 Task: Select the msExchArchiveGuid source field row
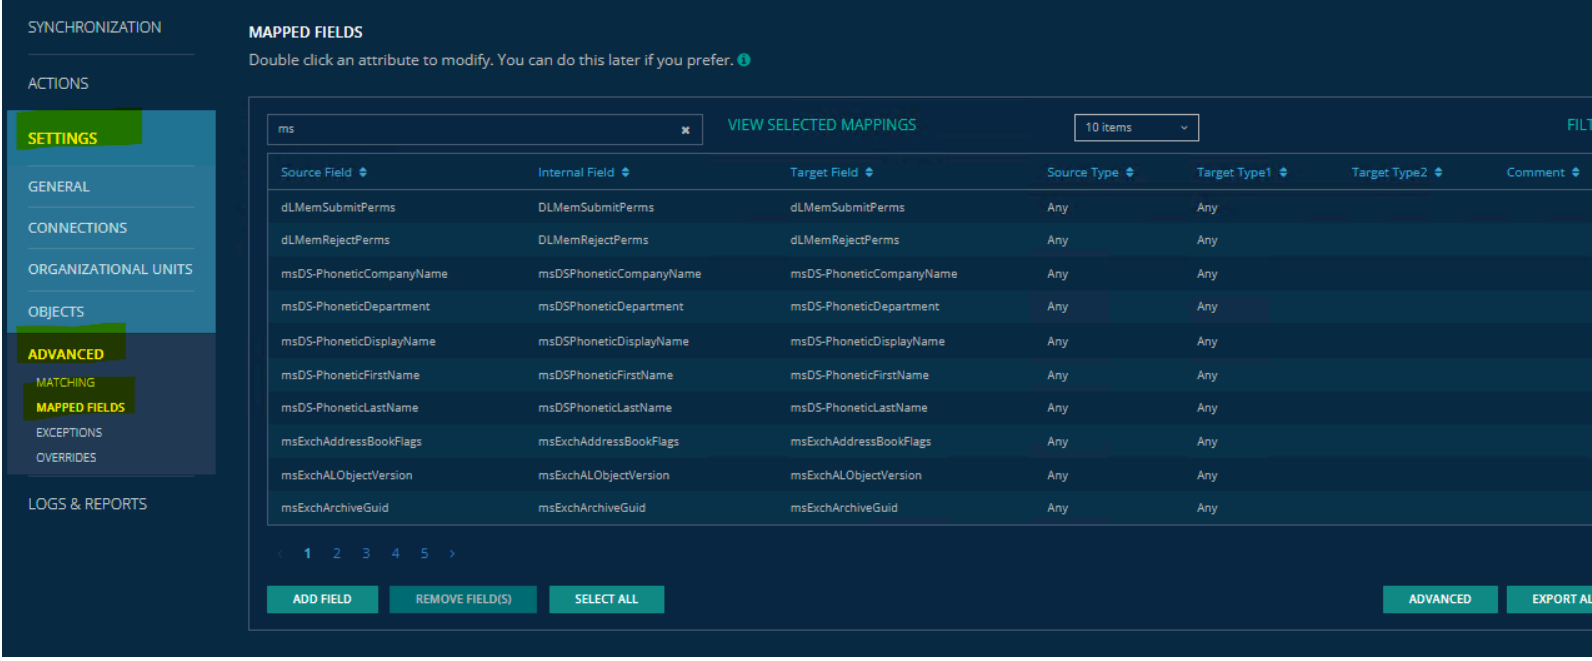(335, 508)
